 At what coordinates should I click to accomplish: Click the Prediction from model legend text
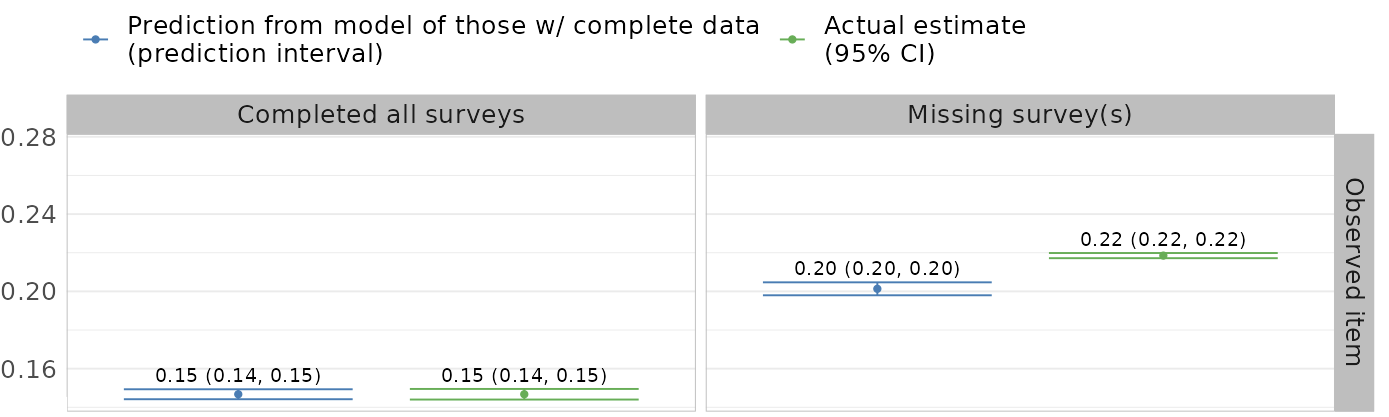click(443, 40)
